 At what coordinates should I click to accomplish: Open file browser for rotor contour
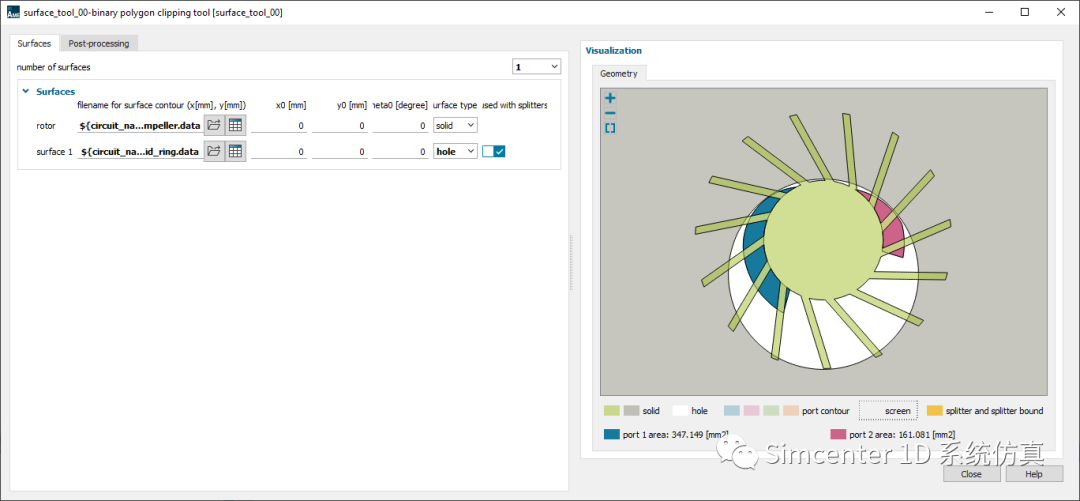coord(214,125)
